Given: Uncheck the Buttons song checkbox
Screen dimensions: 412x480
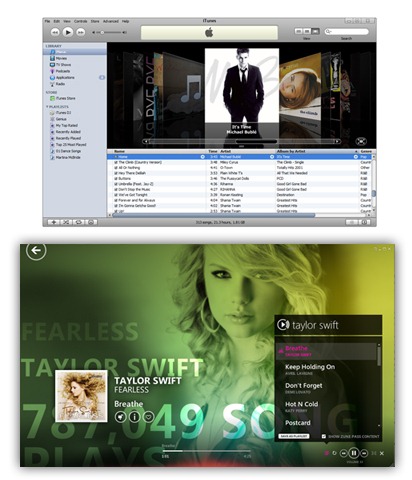Looking at the screenshot, I should point(116,179).
